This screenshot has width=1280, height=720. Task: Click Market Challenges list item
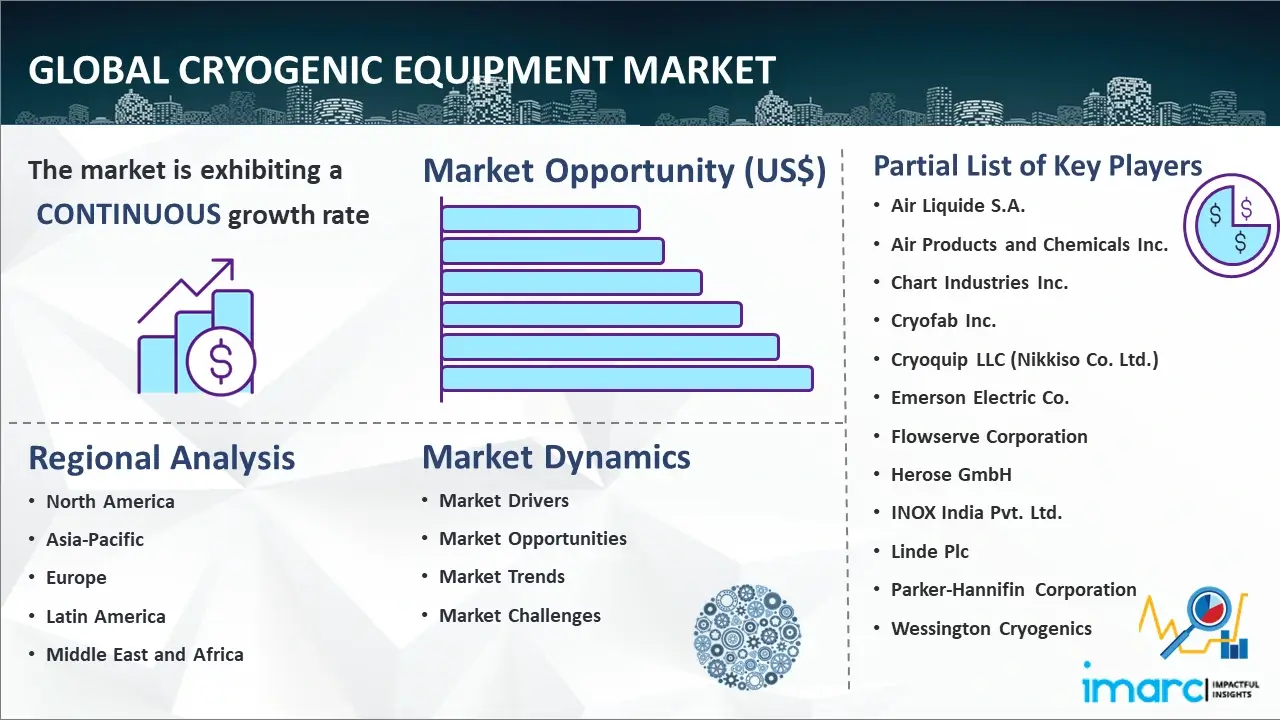tap(520, 616)
